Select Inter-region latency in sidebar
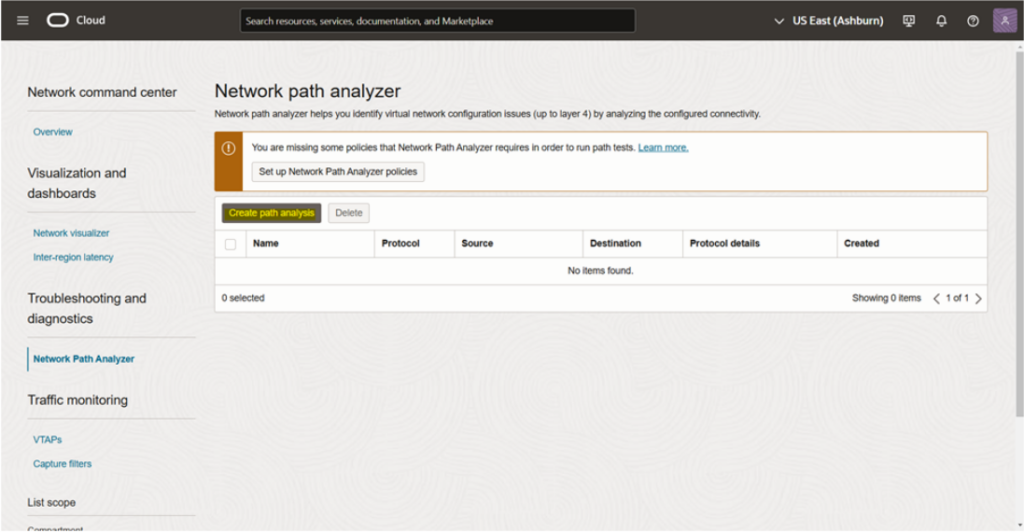The height and width of the screenshot is (532, 1024). [x=73, y=257]
